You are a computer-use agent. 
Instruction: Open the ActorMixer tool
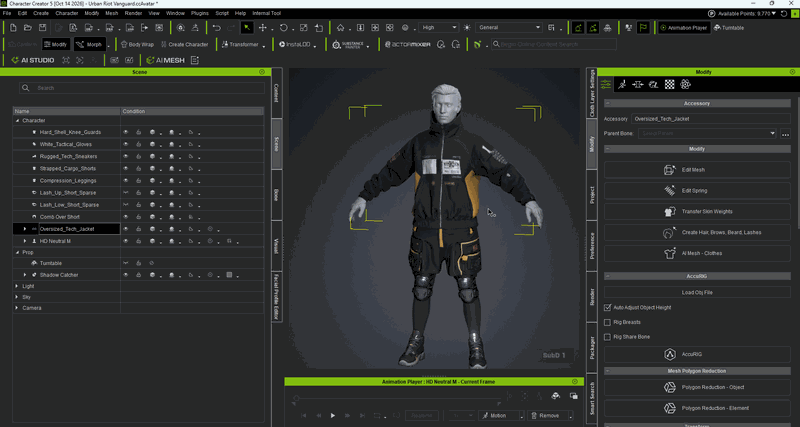click(408, 44)
